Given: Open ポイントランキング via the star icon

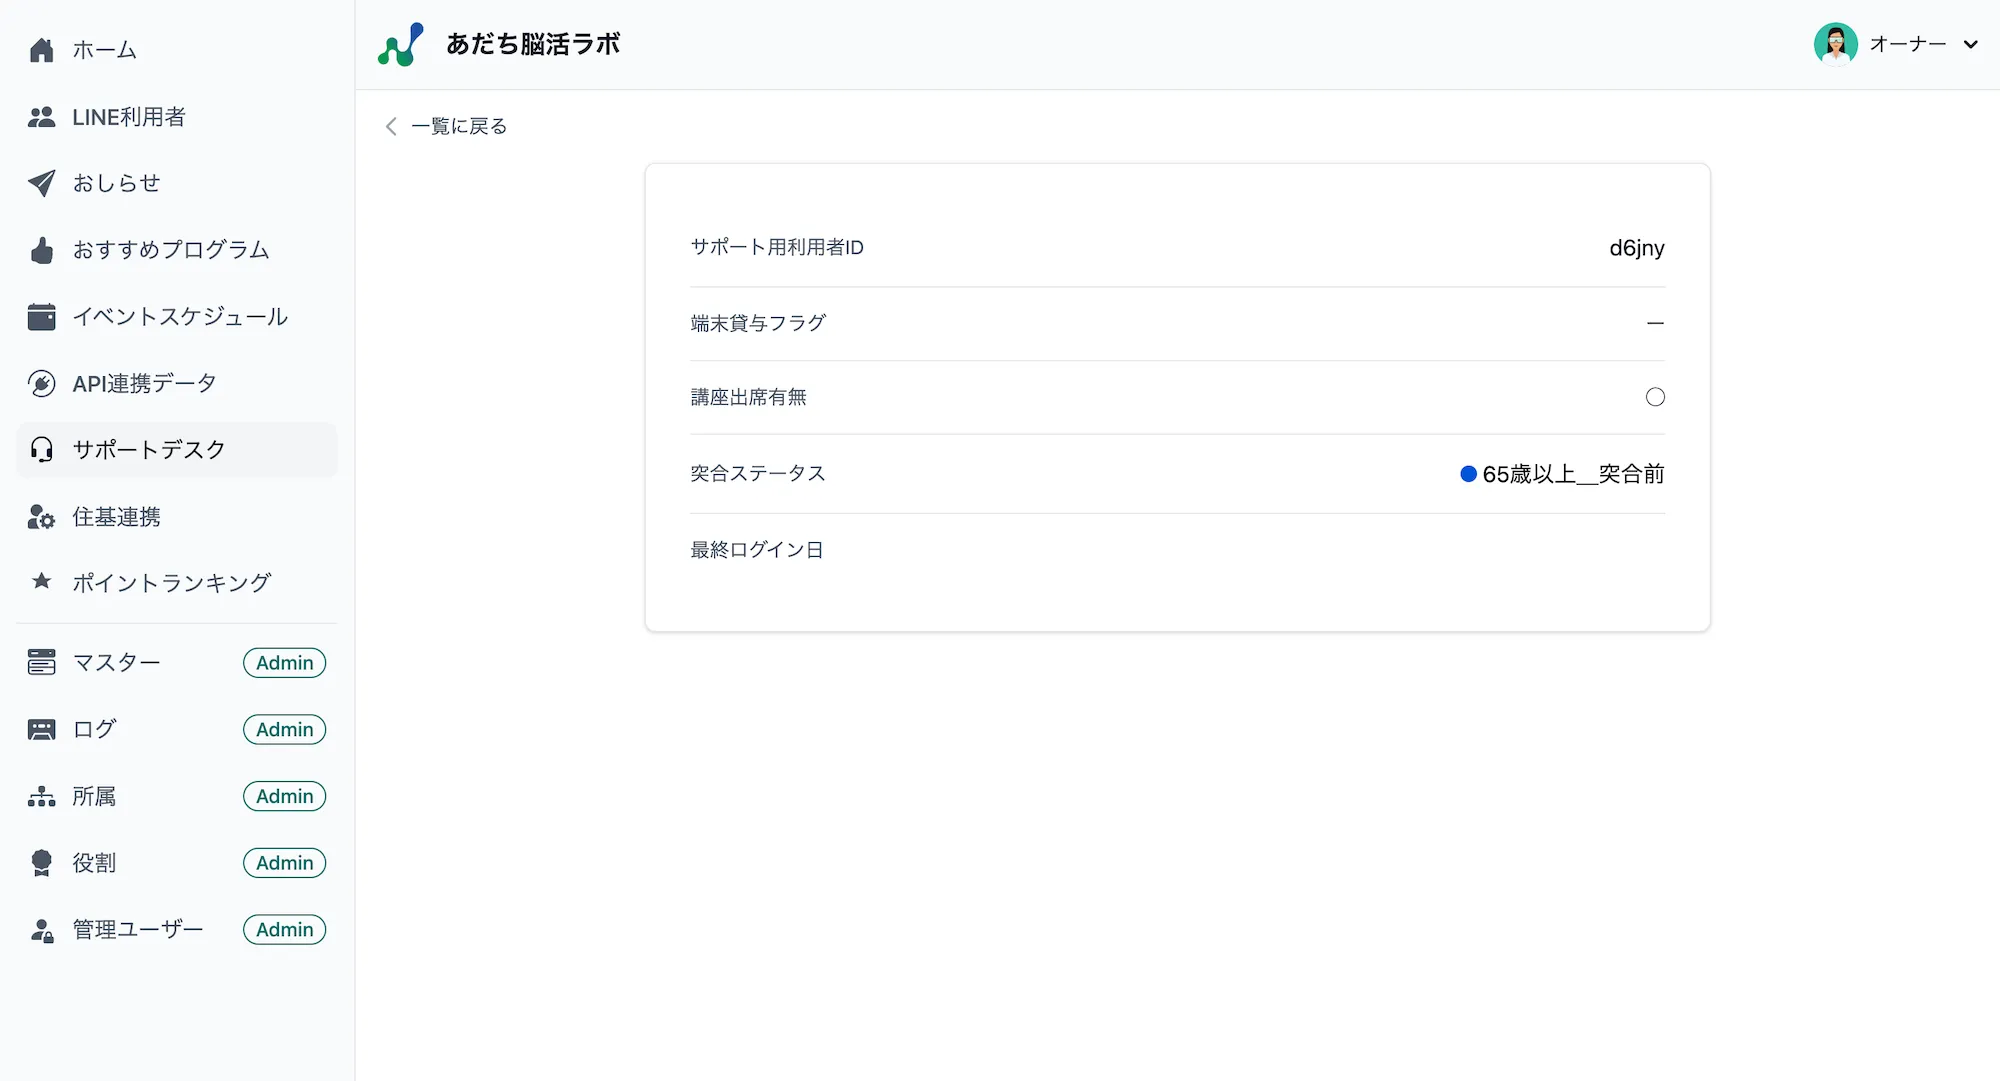Looking at the screenshot, I should pyautogui.click(x=41, y=582).
